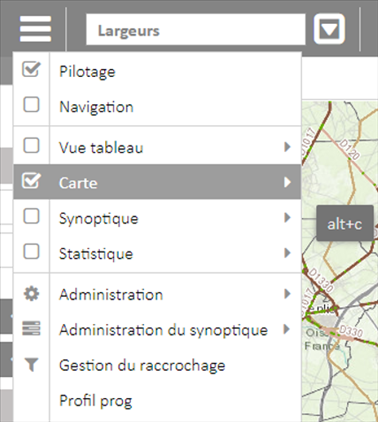Open the hamburger main menu icon

[35, 29]
